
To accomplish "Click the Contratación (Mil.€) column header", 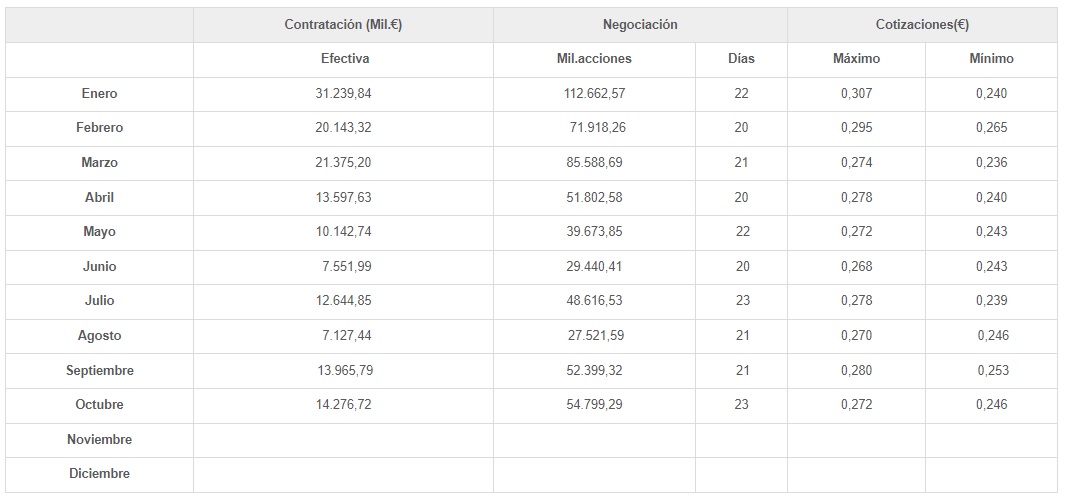I will point(343,25).
